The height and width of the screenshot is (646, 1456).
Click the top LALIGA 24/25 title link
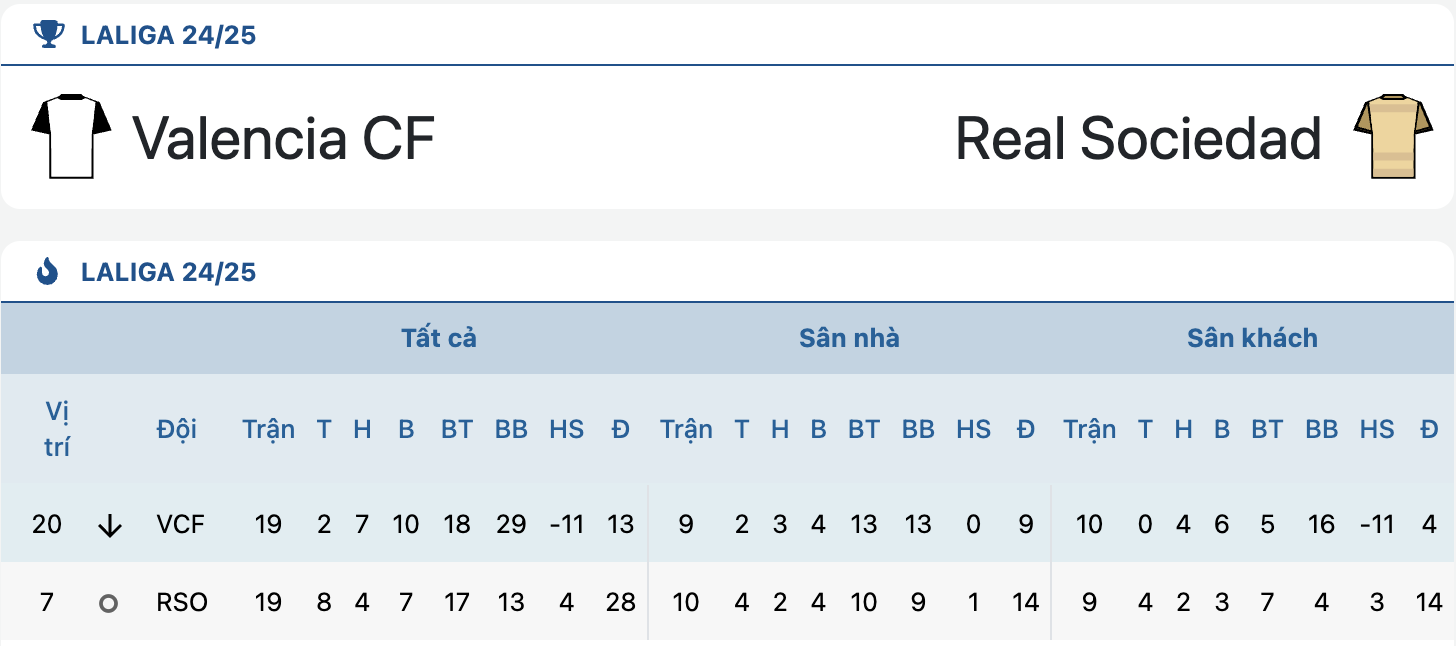(169, 36)
